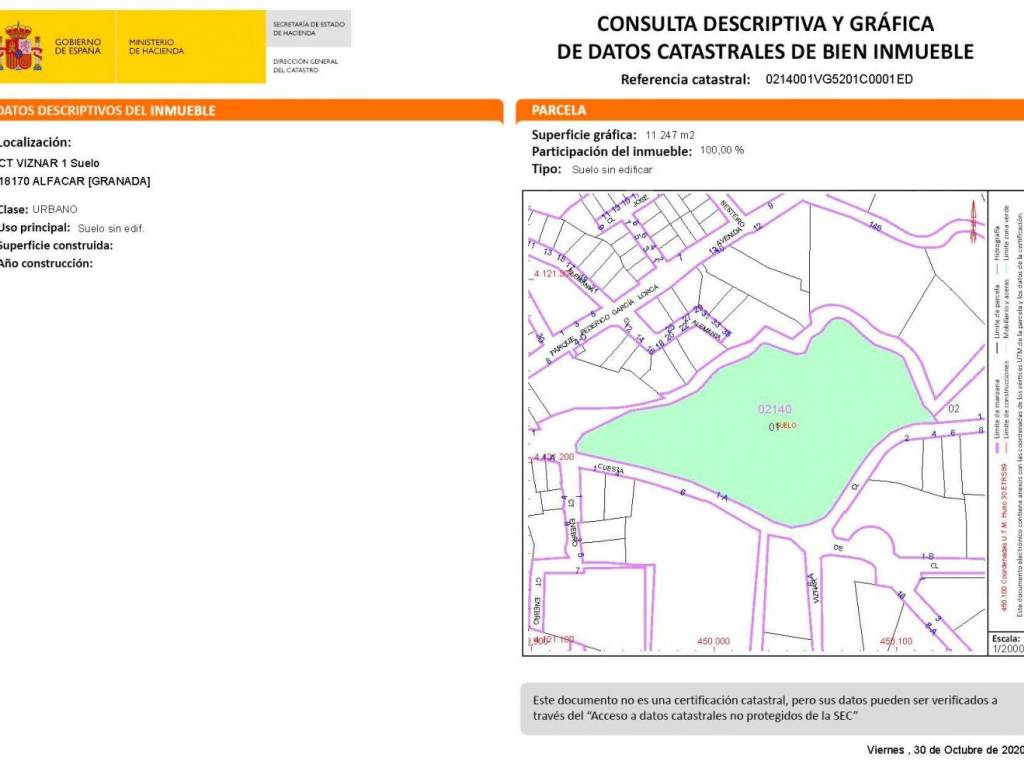This screenshot has width=1024, height=768.
Task: Click the 'Suelo sin edif.' use value
Action: (x=111, y=229)
